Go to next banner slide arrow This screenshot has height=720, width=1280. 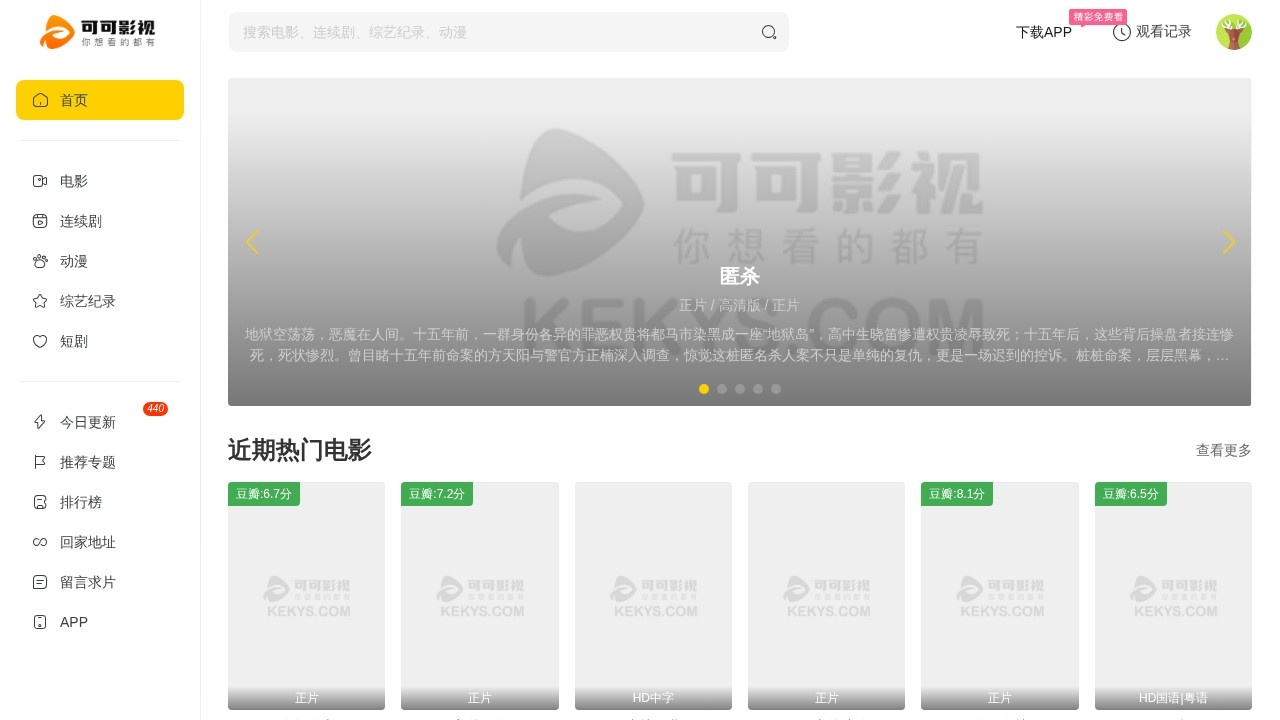coord(1229,242)
